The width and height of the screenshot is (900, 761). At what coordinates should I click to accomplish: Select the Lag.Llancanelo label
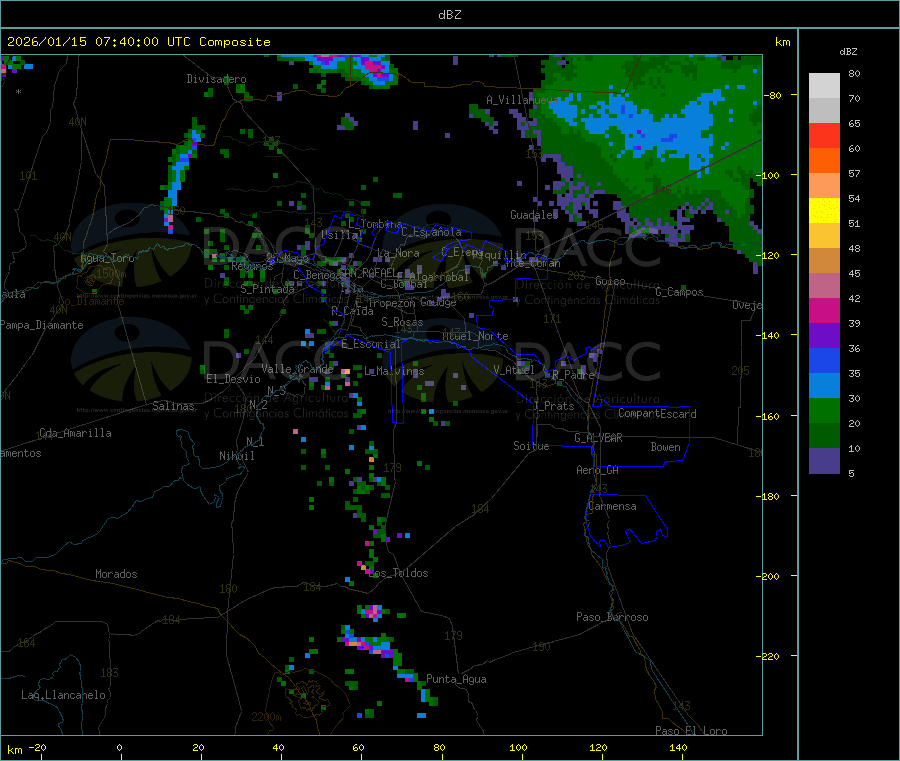[64, 695]
